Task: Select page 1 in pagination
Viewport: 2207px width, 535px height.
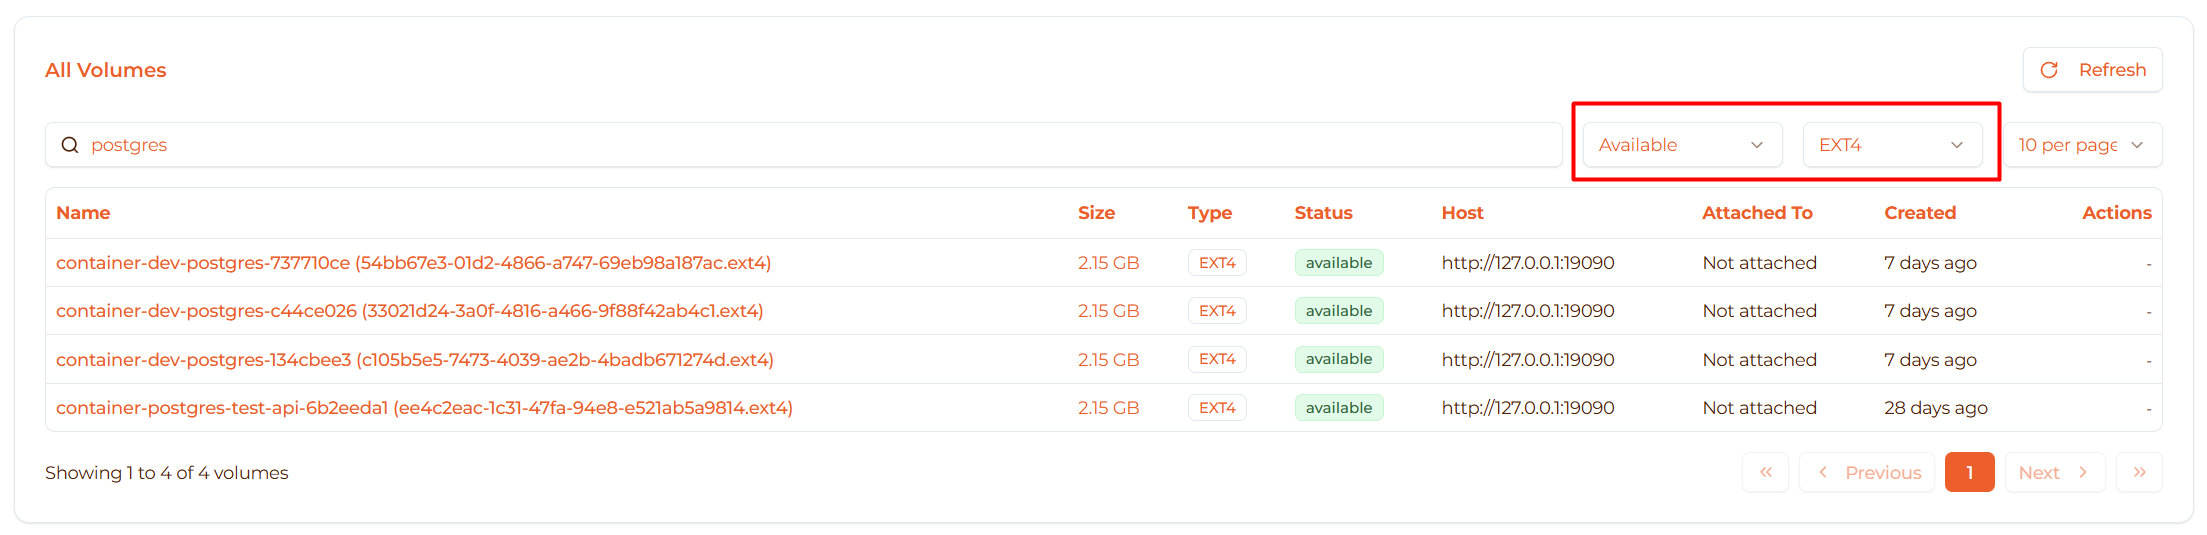Action: (x=1969, y=473)
